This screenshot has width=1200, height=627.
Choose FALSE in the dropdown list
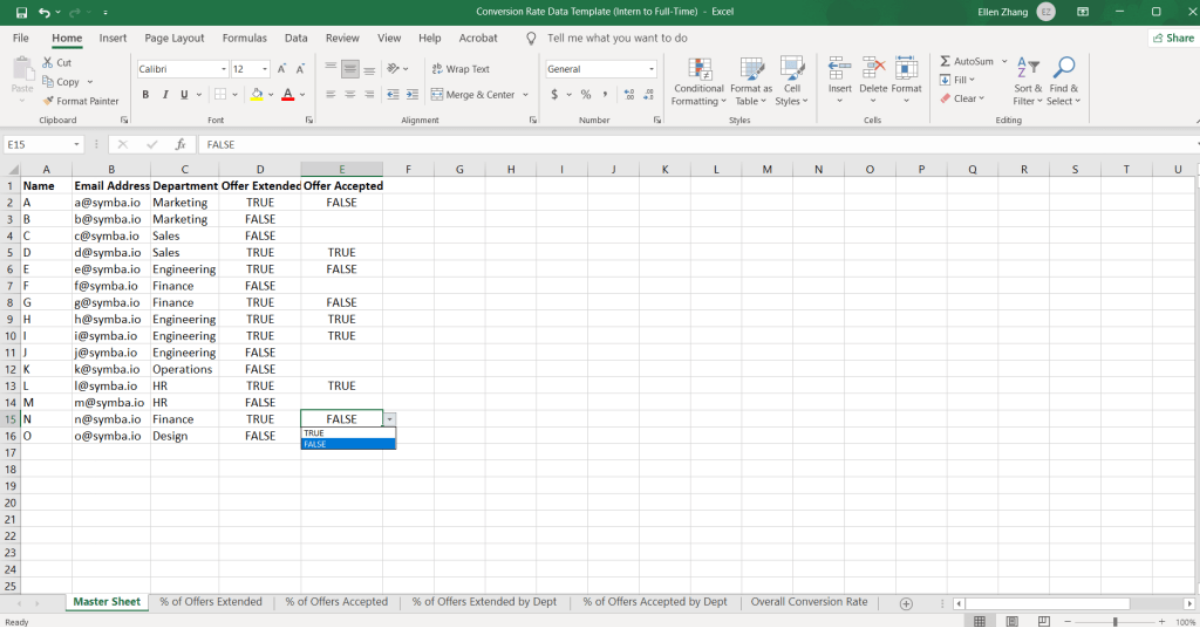point(348,444)
